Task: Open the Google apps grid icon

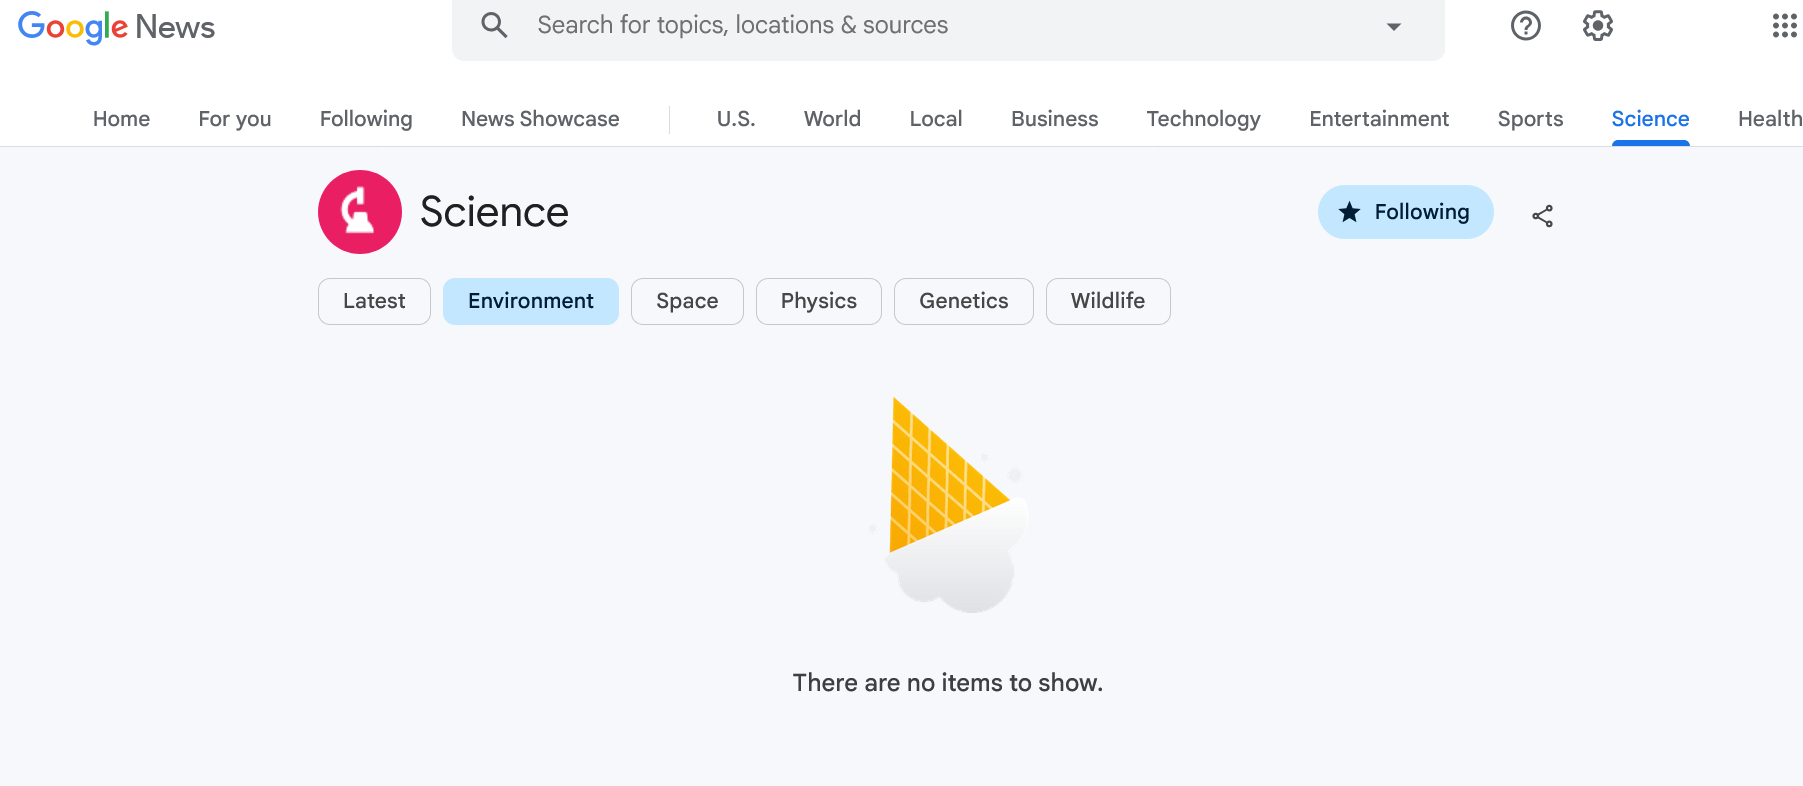Action: [x=1784, y=26]
